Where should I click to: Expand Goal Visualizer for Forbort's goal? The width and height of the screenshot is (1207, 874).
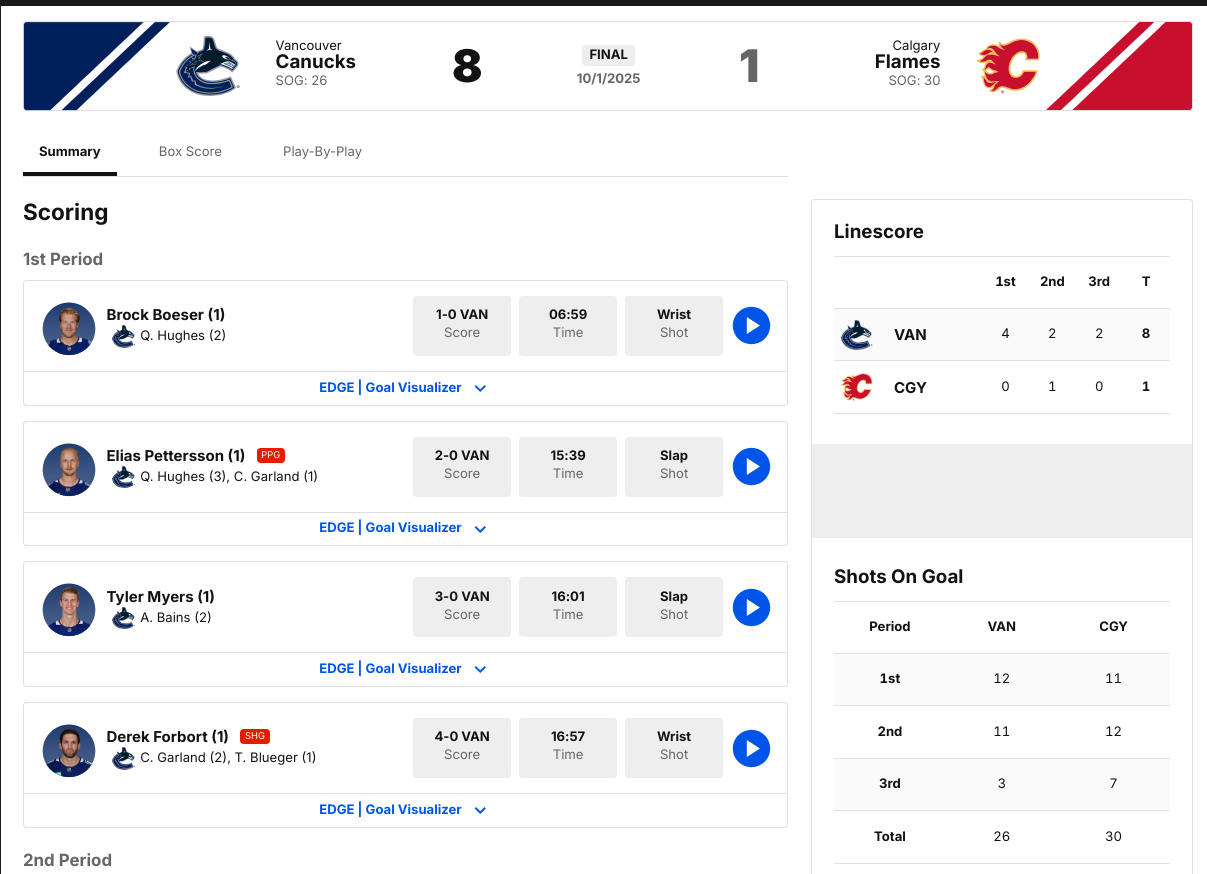point(402,810)
